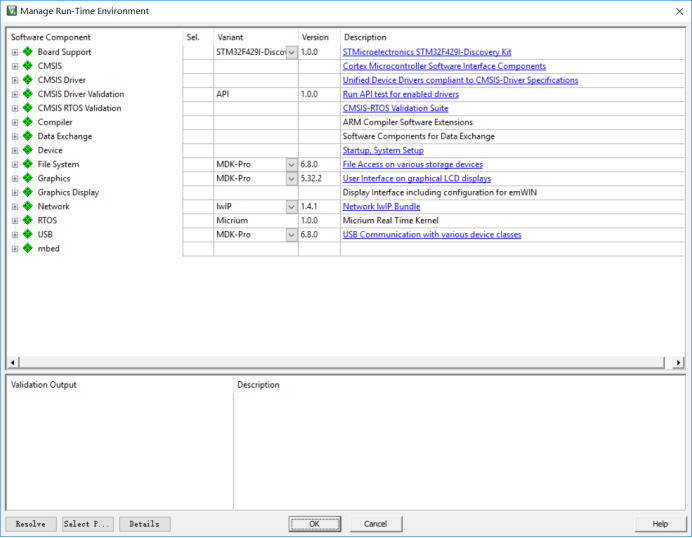The image size is (692, 538).
Task: Expand the Board Support tree node
Action: (15, 52)
